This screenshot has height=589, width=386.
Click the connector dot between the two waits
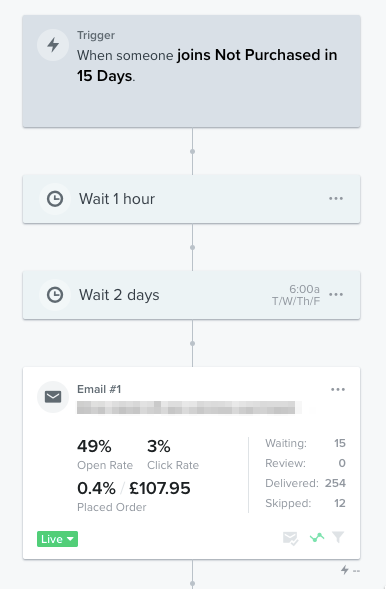192,247
